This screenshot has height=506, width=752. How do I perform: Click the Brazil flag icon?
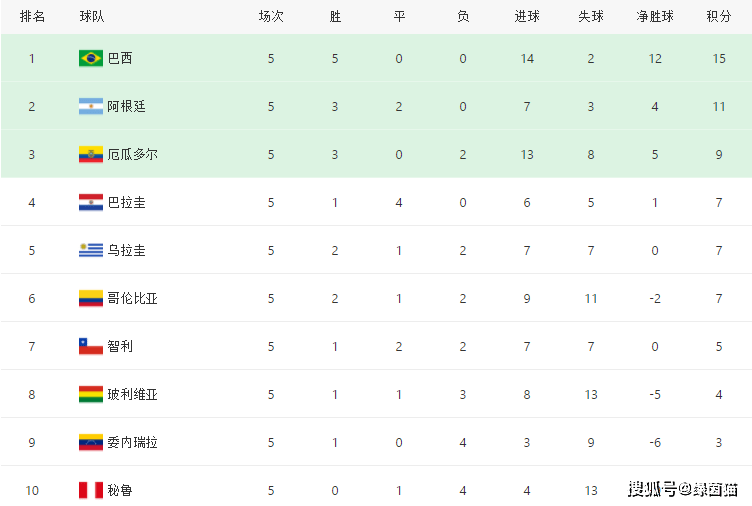point(91,59)
